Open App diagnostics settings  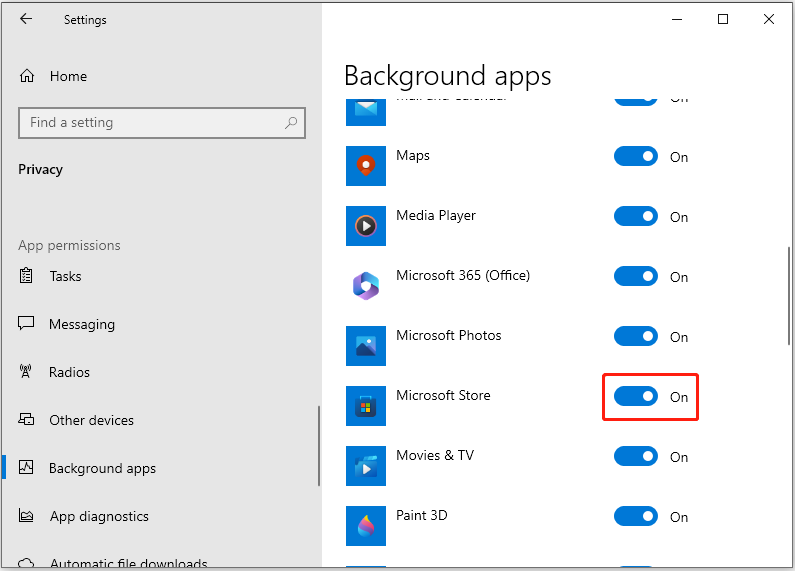(x=99, y=516)
